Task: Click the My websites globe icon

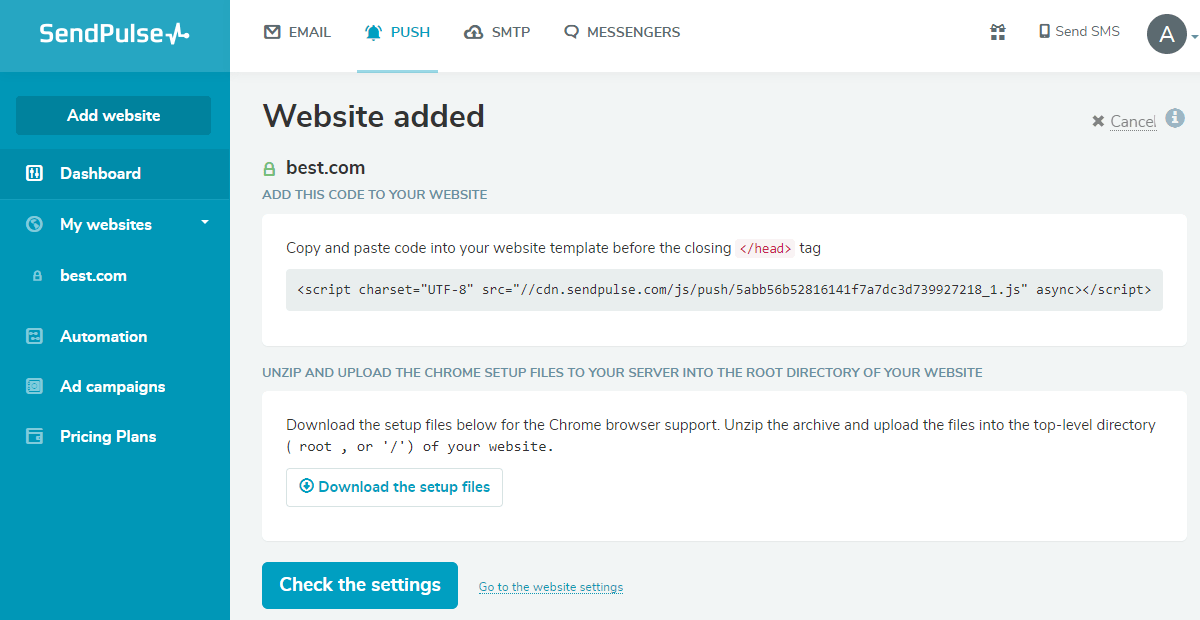Action: point(34,224)
